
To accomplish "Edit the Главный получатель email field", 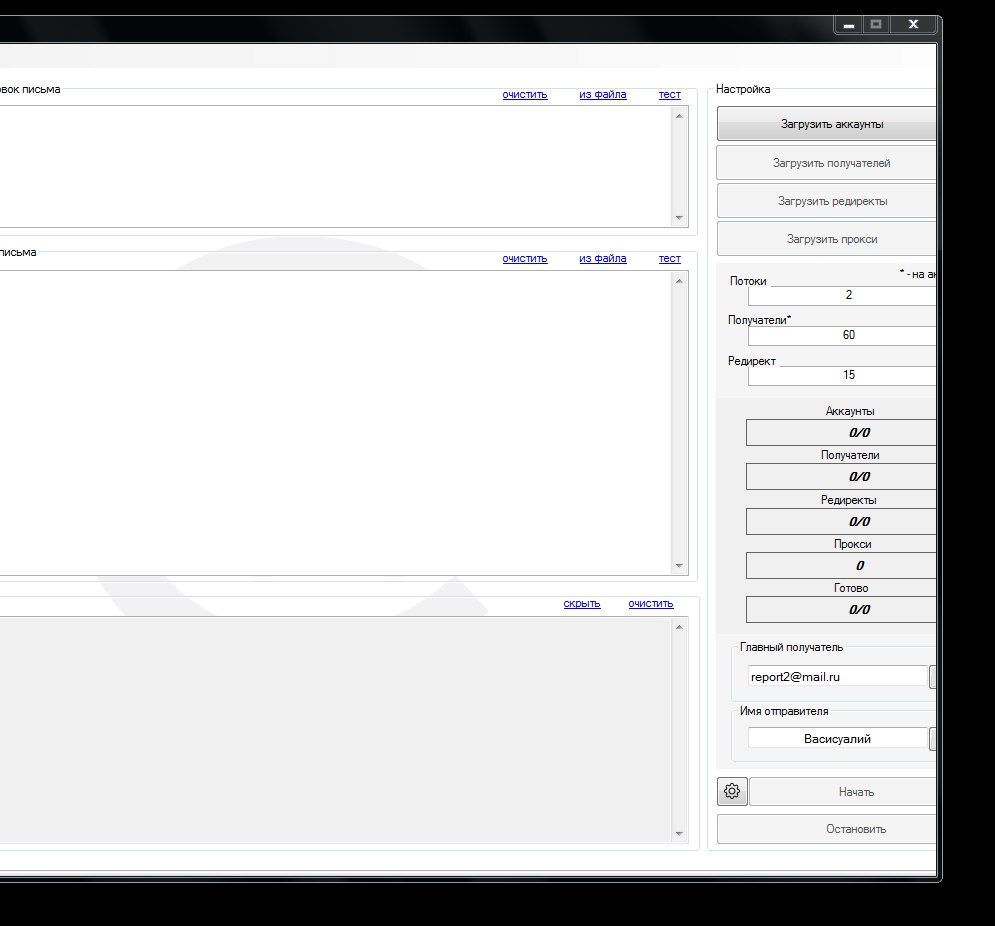I will point(838,677).
